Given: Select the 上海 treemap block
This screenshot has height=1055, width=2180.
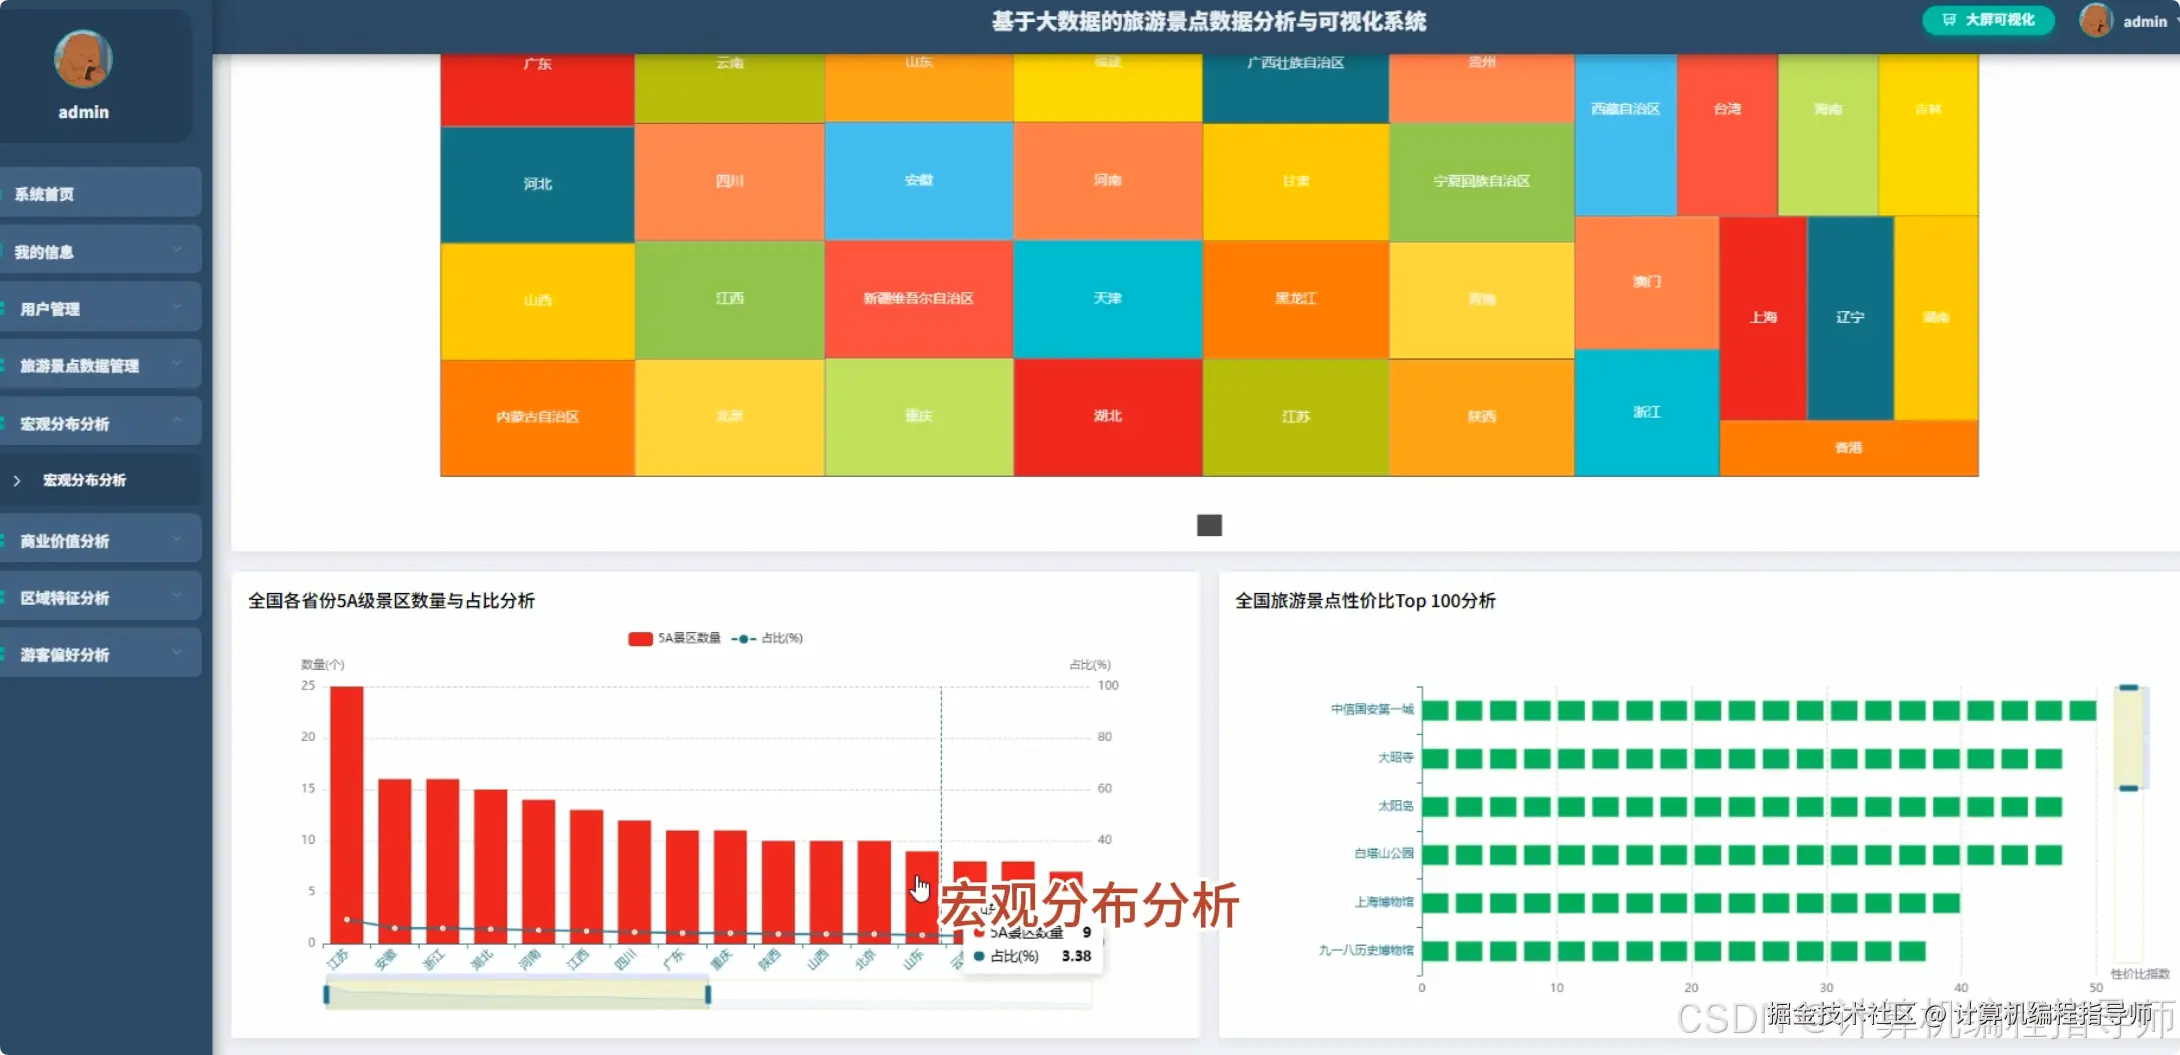Looking at the screenshot, I should (x=1763, y=317).
